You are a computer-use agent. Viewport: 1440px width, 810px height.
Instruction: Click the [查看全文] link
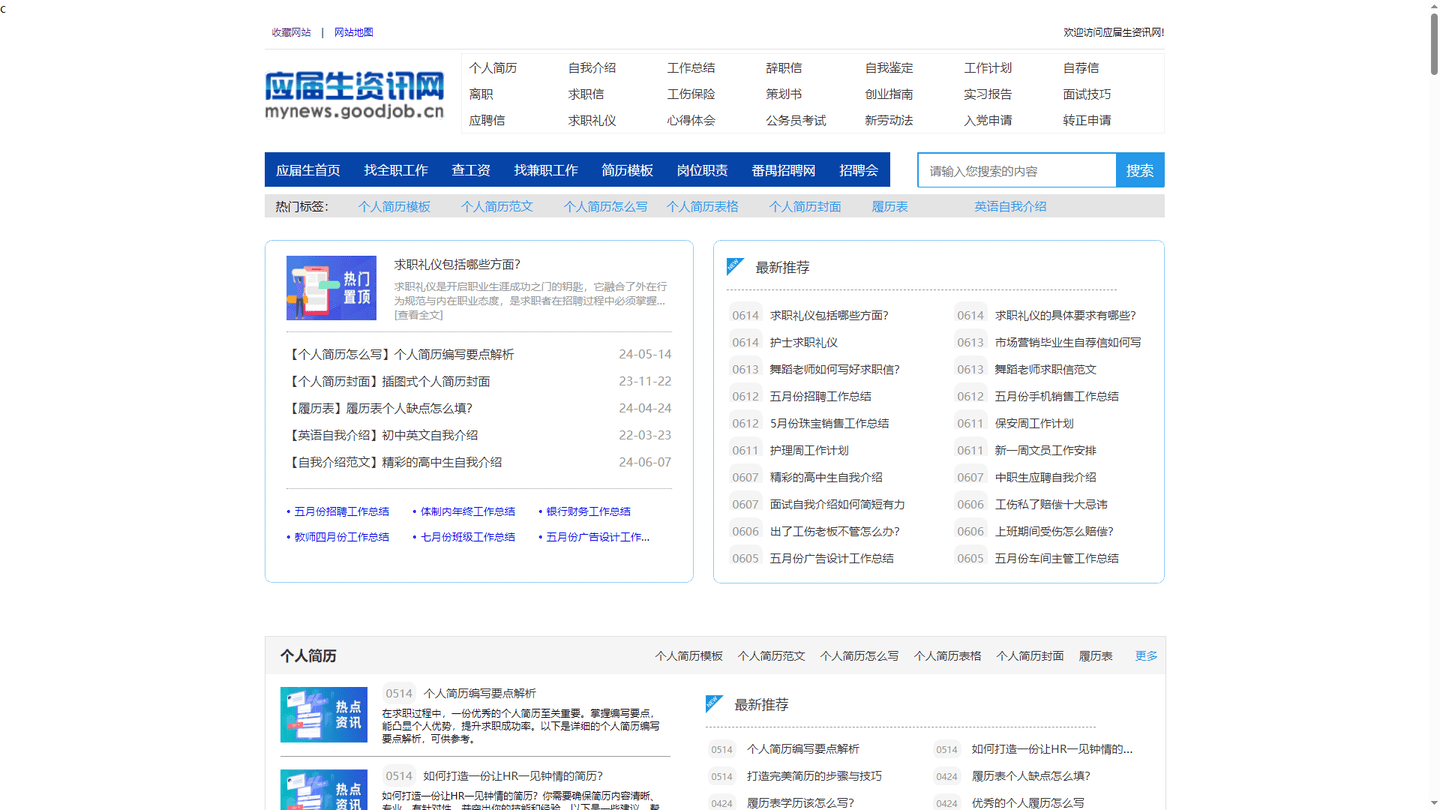click(418, 314)
